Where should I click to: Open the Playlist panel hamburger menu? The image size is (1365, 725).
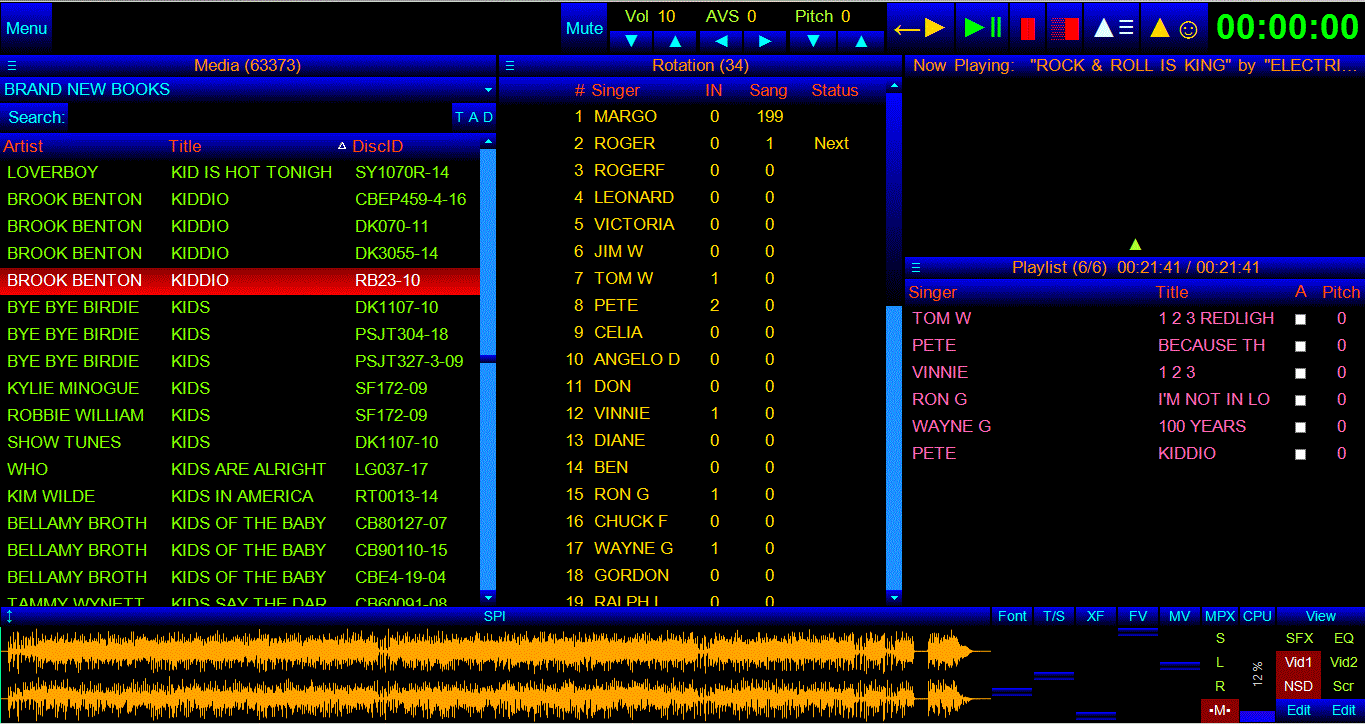point(916,268)
